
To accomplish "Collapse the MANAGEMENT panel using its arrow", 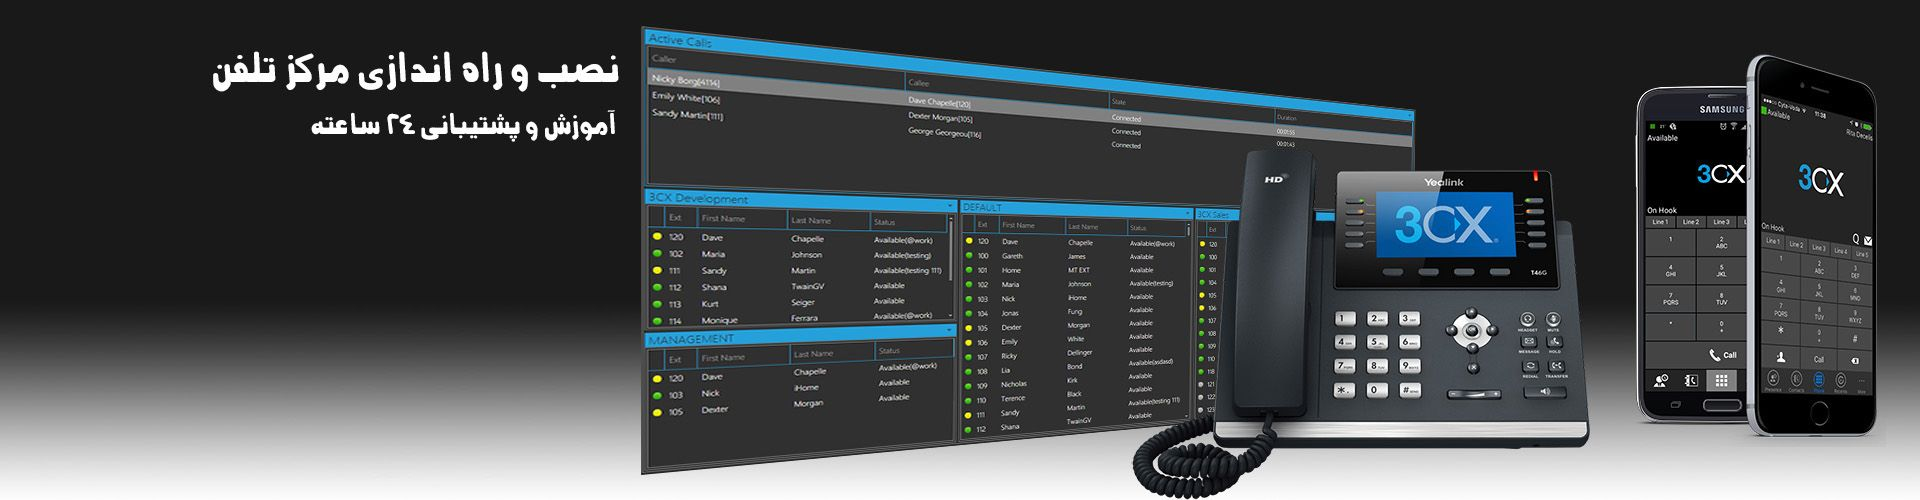I will [949, 329].
